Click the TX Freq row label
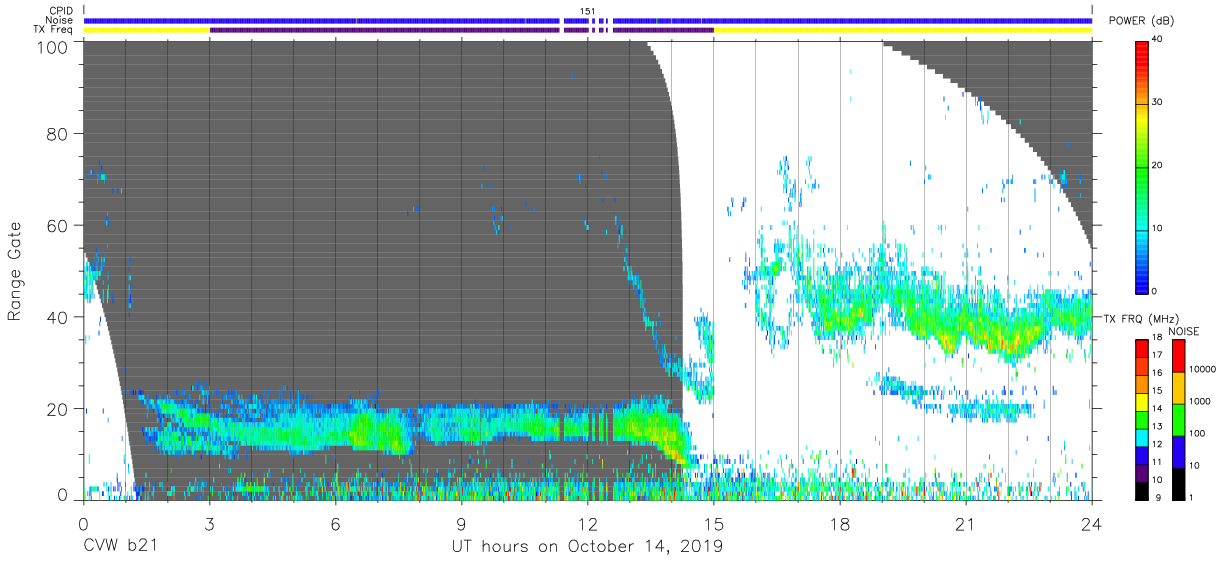 (x=54, y=30)
